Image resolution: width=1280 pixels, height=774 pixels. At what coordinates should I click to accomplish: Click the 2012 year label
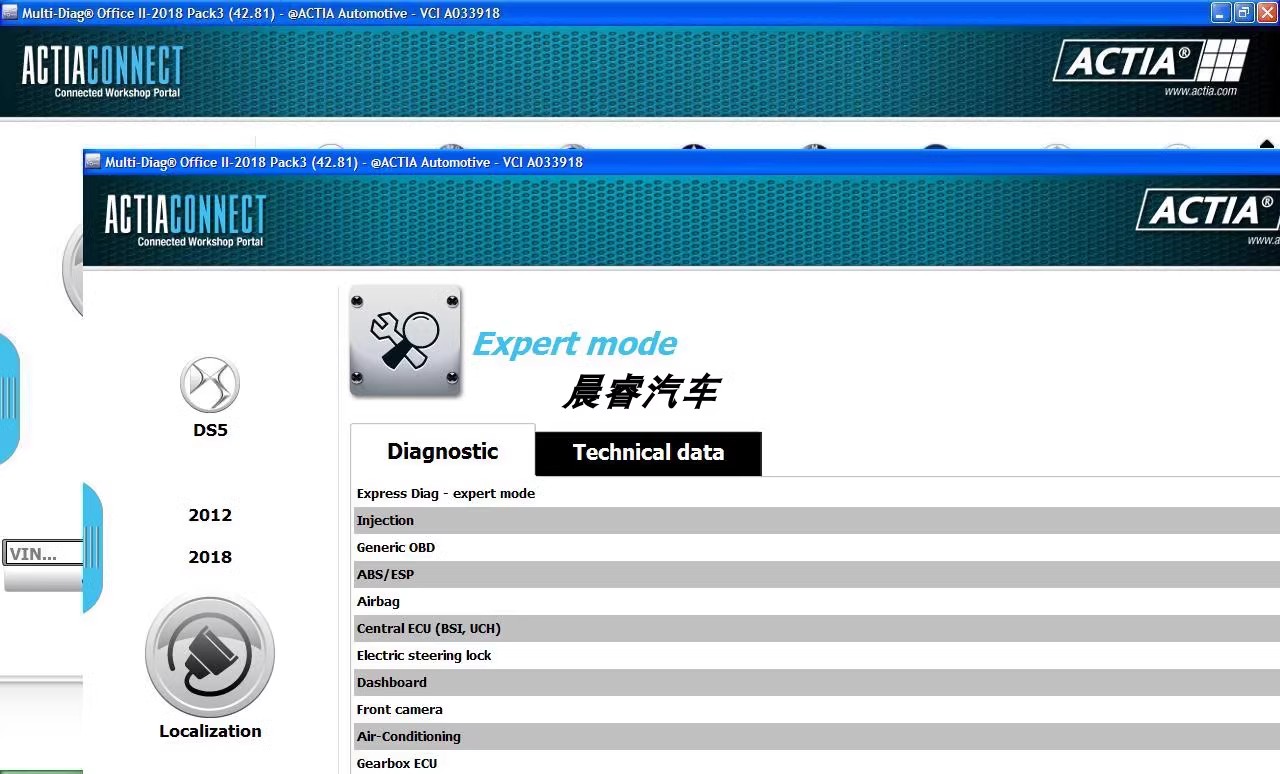click(210, 515)
